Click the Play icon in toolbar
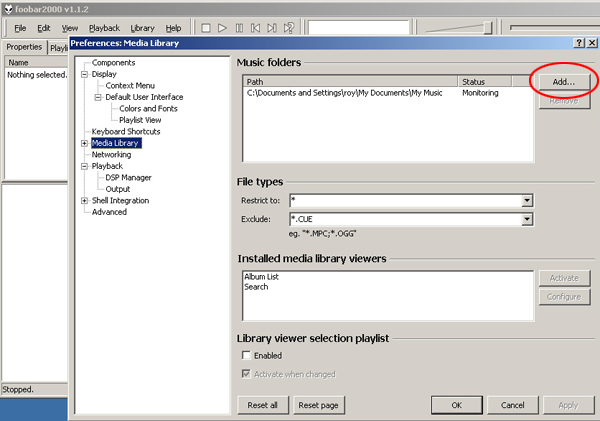 click(x=222, y=28)
